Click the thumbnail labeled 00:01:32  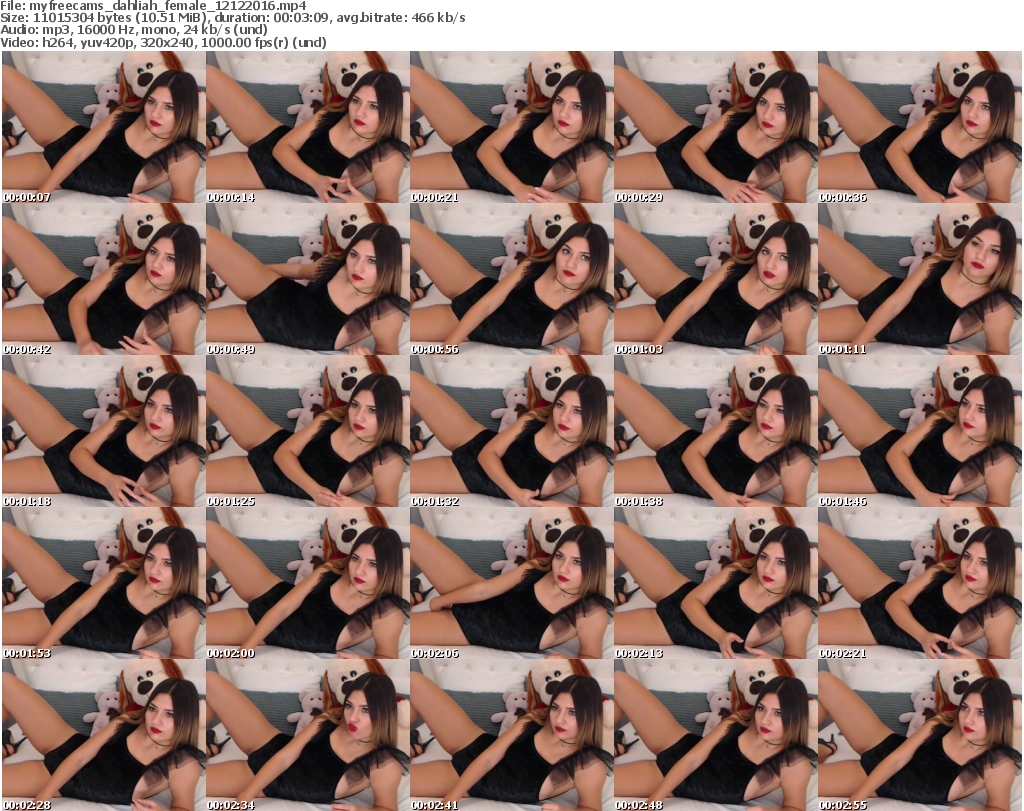pyautogui.click(x=511, y=432)
